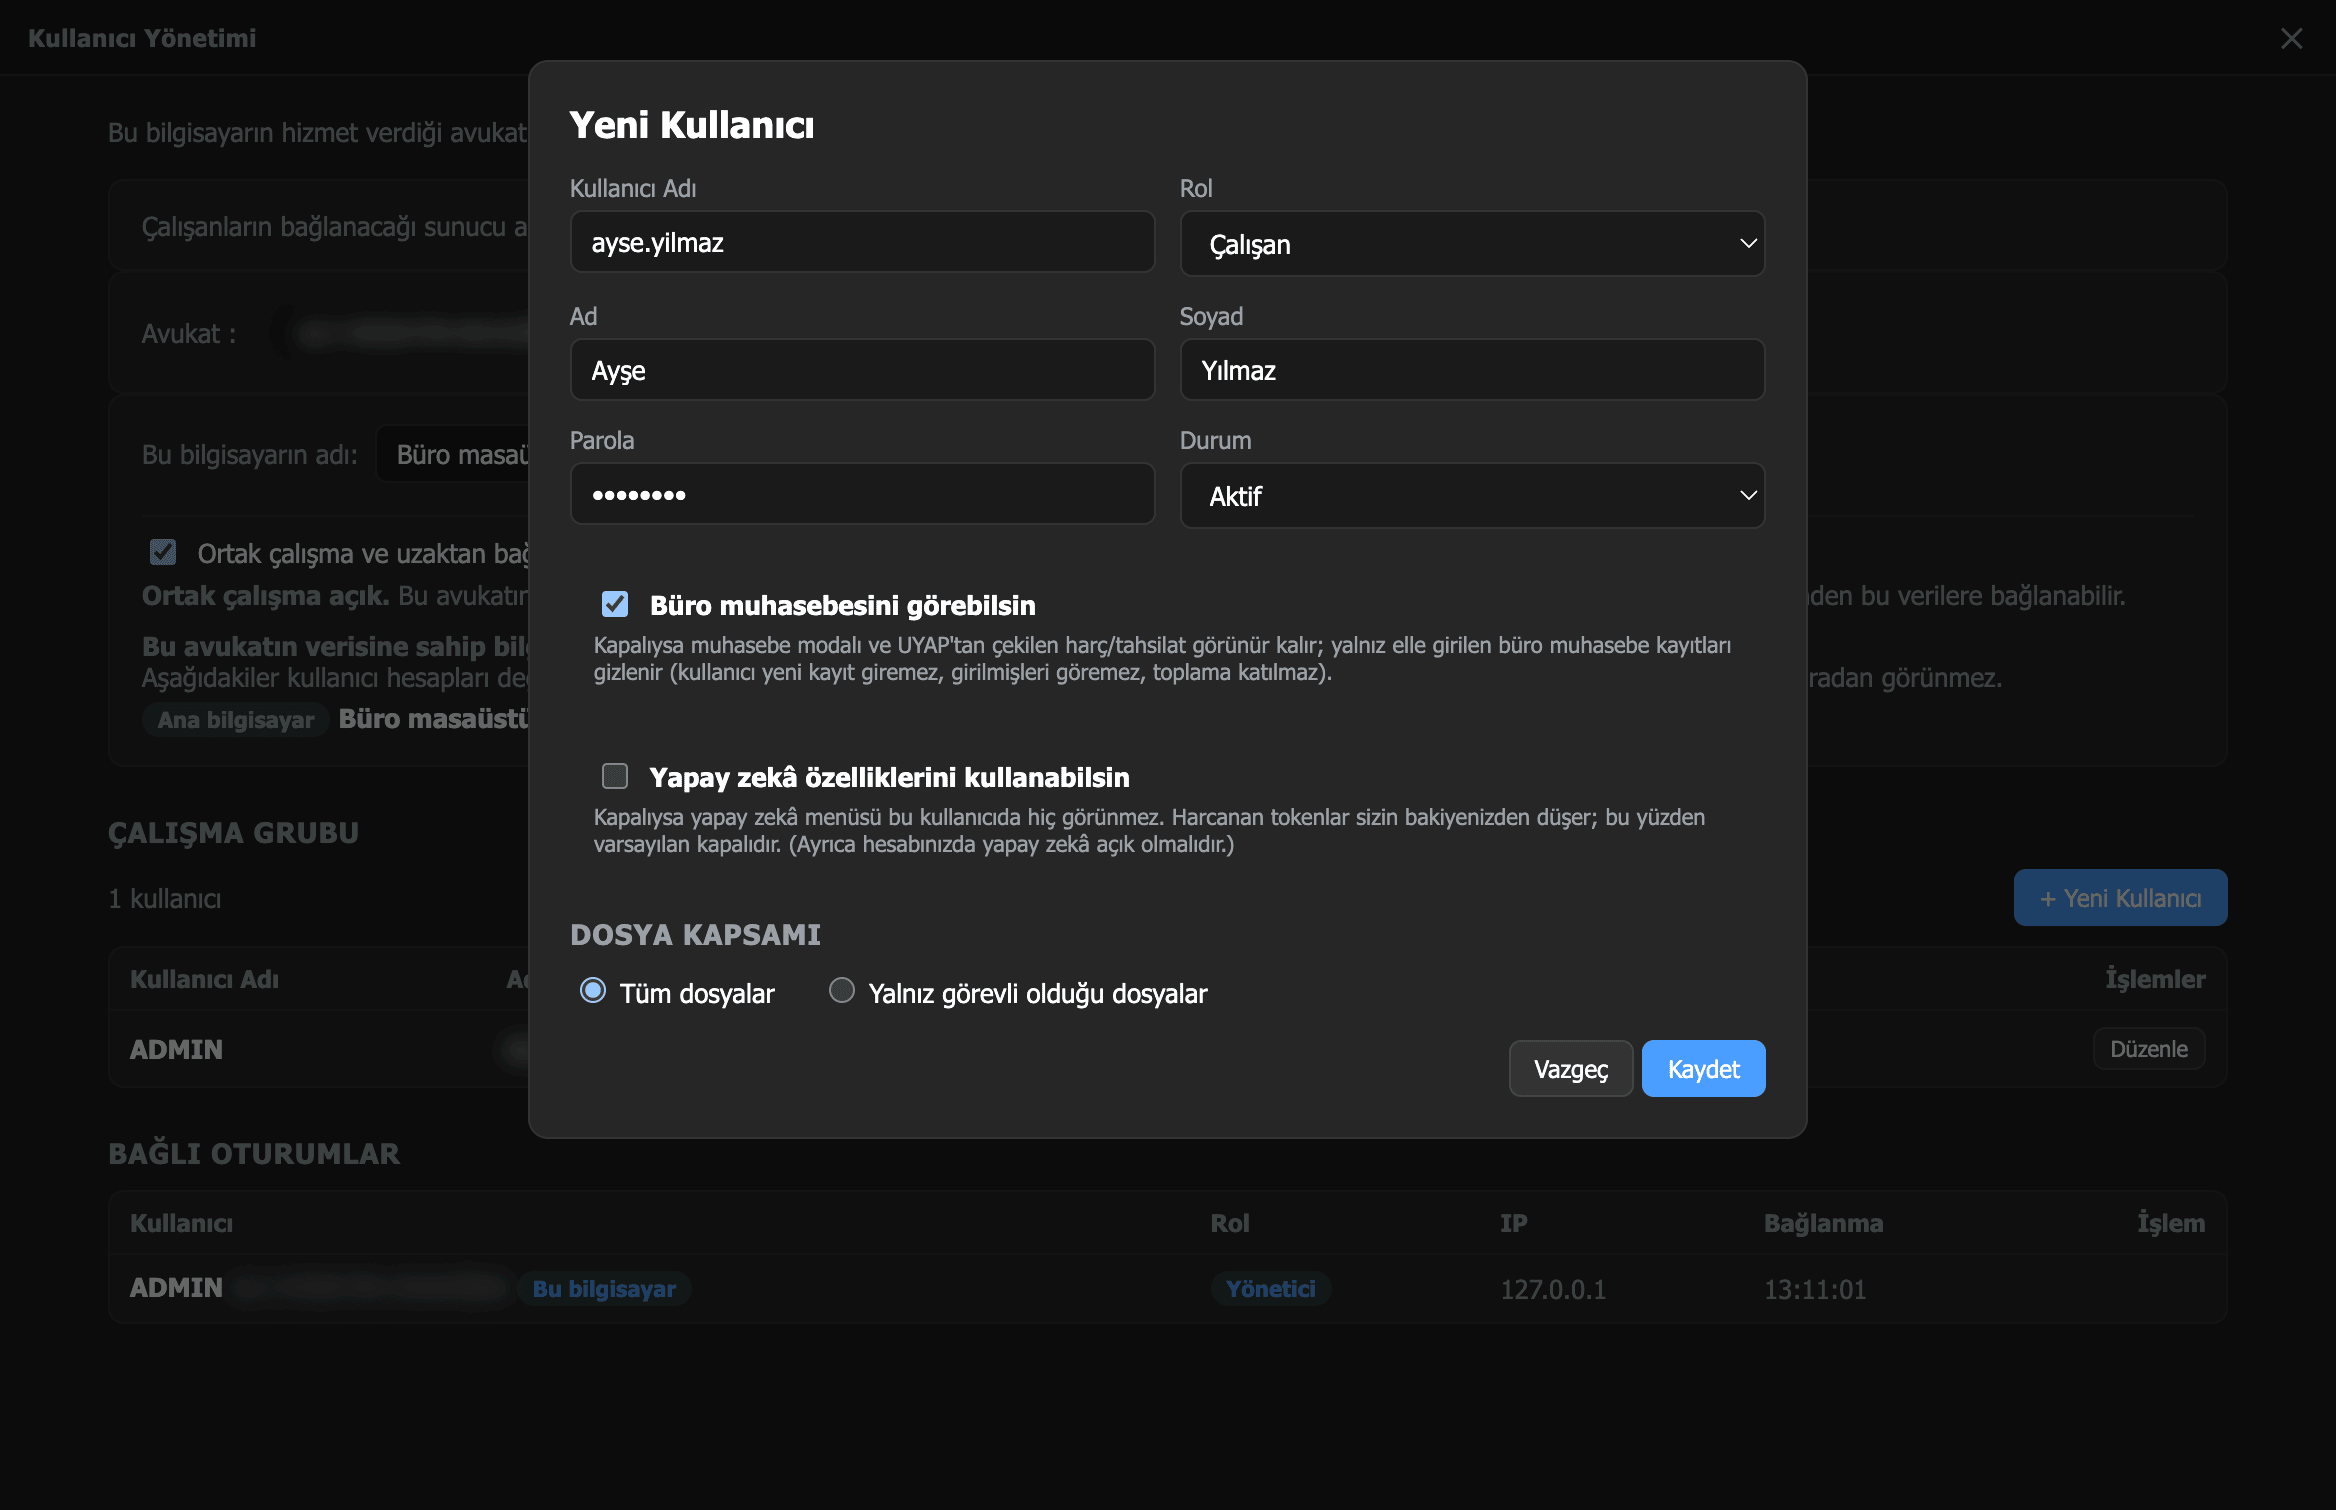Image resolution: width=2336 pixels, height=1510 pixels.
Task: Click the Bu bilgisayar badge
Action: 604,1289
